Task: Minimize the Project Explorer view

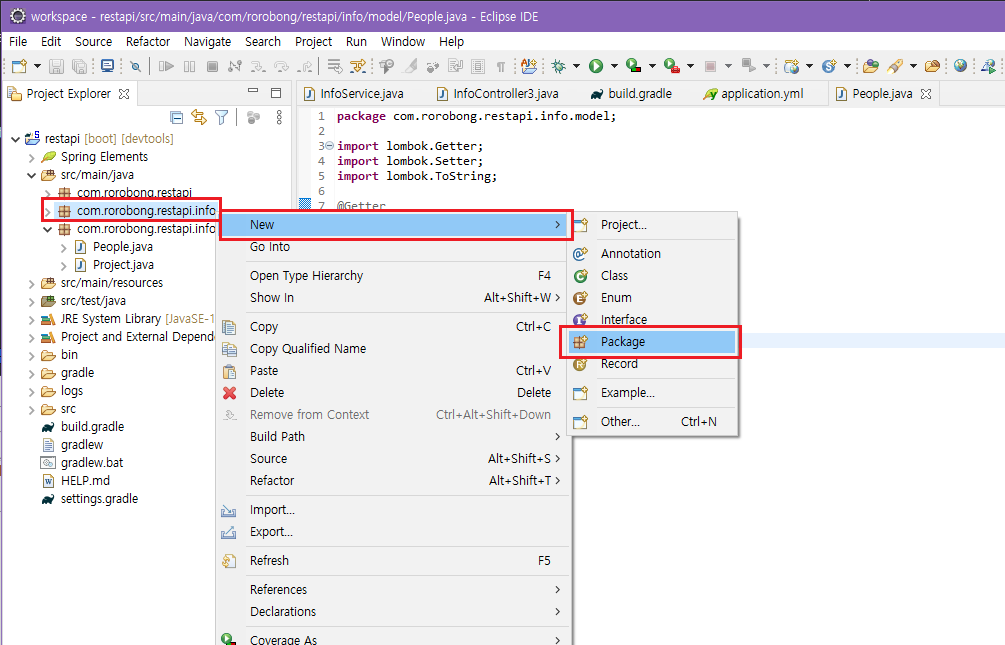Action: pyautogui.click(x=253, y=91)
